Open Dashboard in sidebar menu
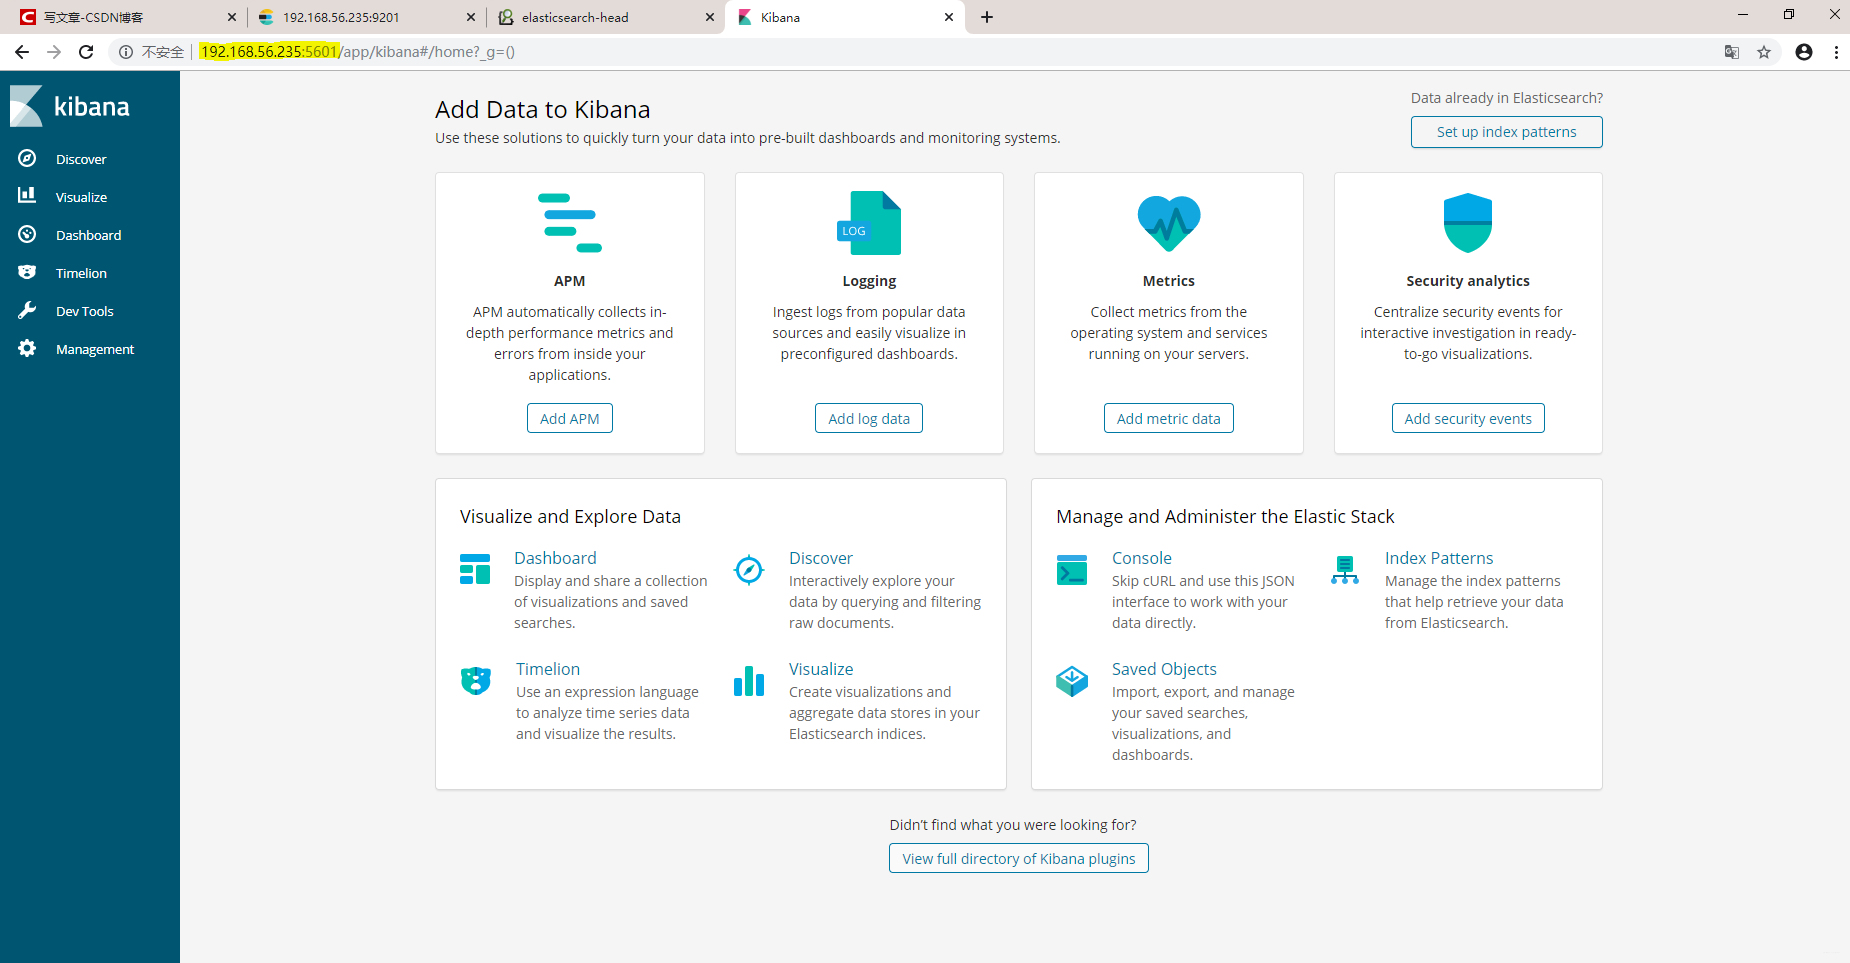 point(88,235)
